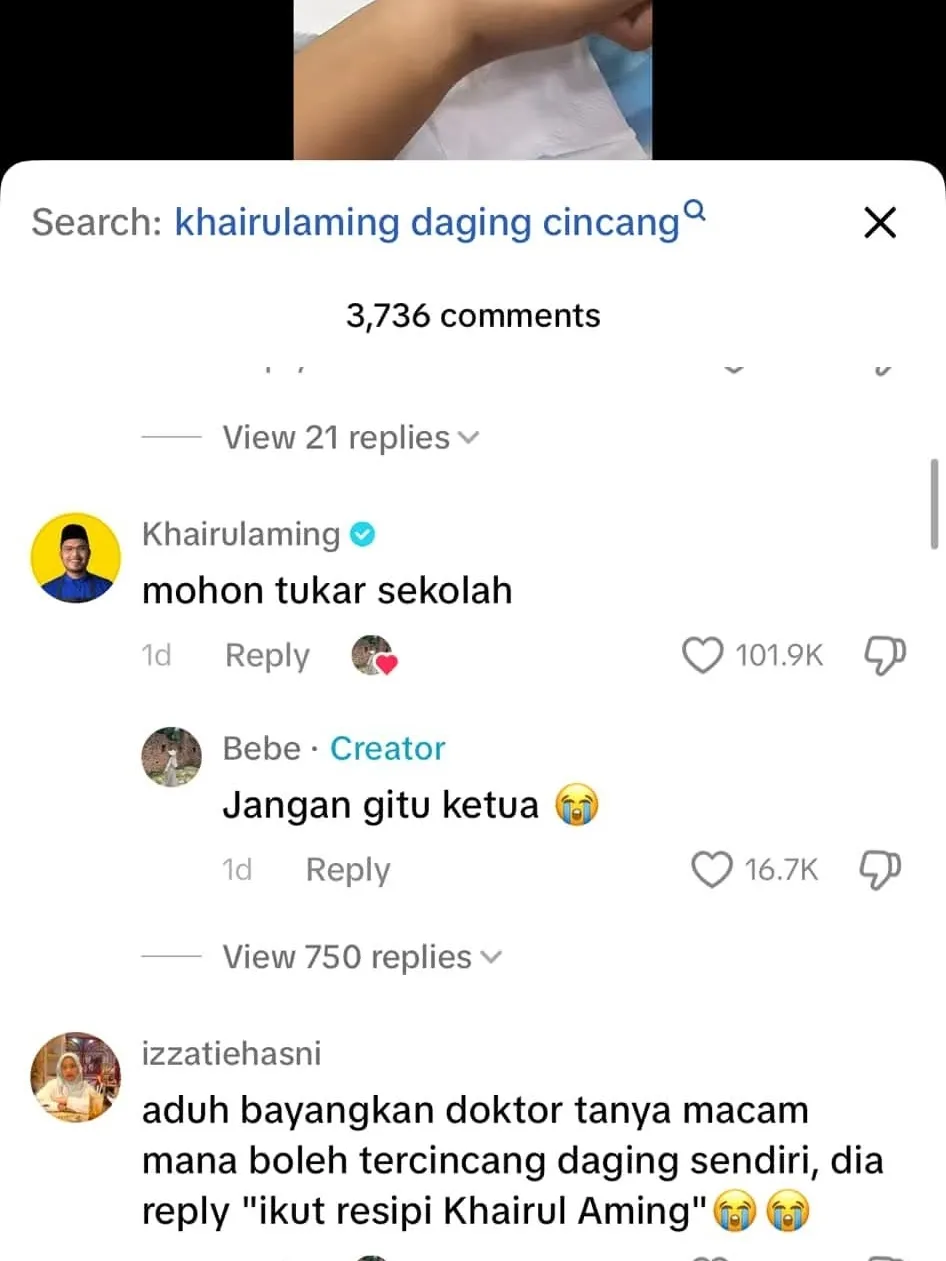
Task: Click the chevron beside View 750 replies
Action: click(x=490, y=958)
